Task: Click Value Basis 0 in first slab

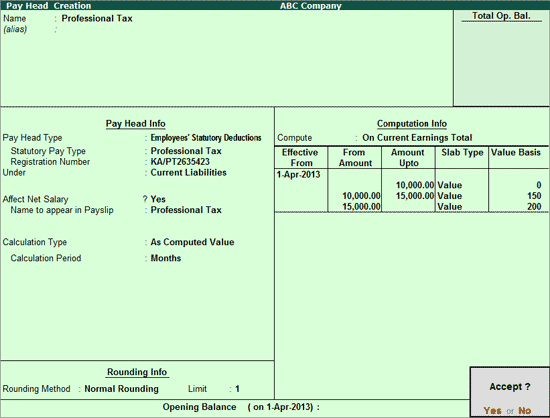Action: (x=538, y=185)
